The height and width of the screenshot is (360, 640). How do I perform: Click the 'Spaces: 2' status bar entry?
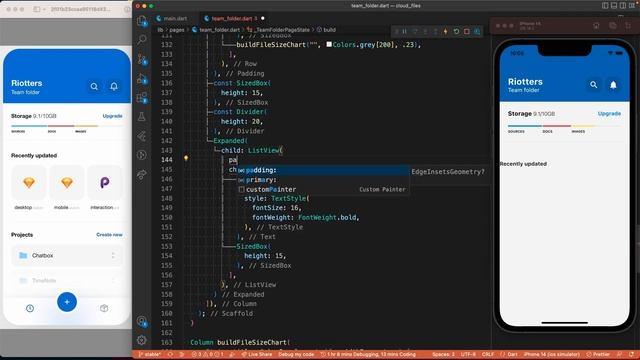coord(443,354)
